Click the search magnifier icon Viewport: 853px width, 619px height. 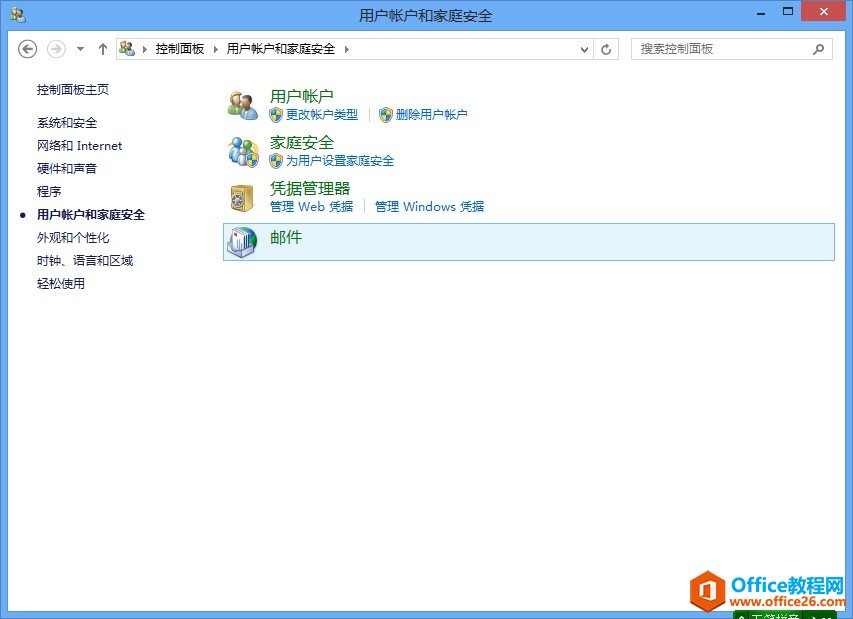818,48
